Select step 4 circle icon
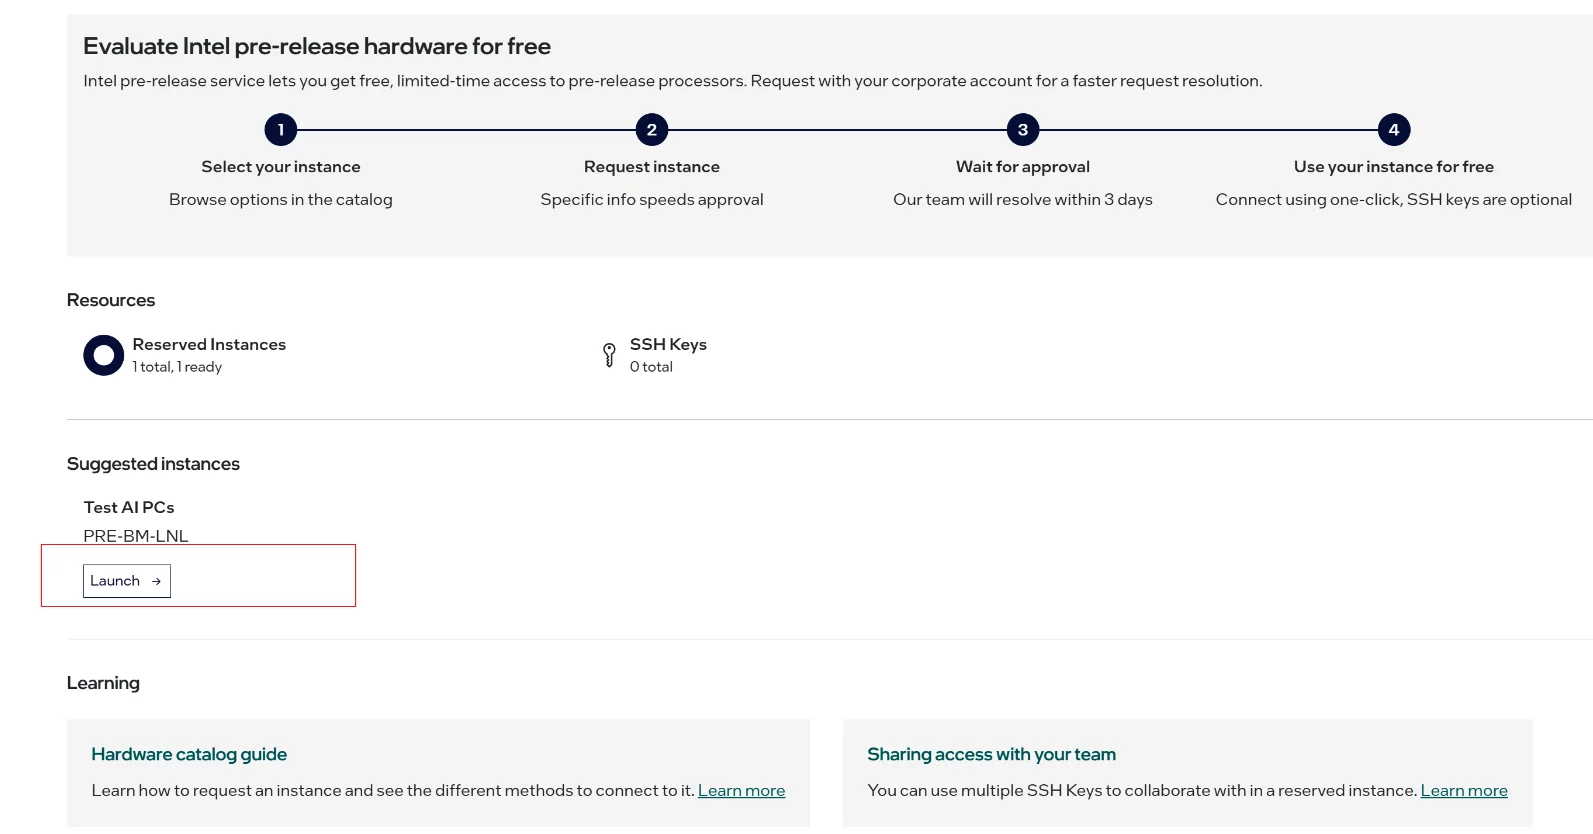Viewport: 1593px width, 834px height. [1394, 130]
